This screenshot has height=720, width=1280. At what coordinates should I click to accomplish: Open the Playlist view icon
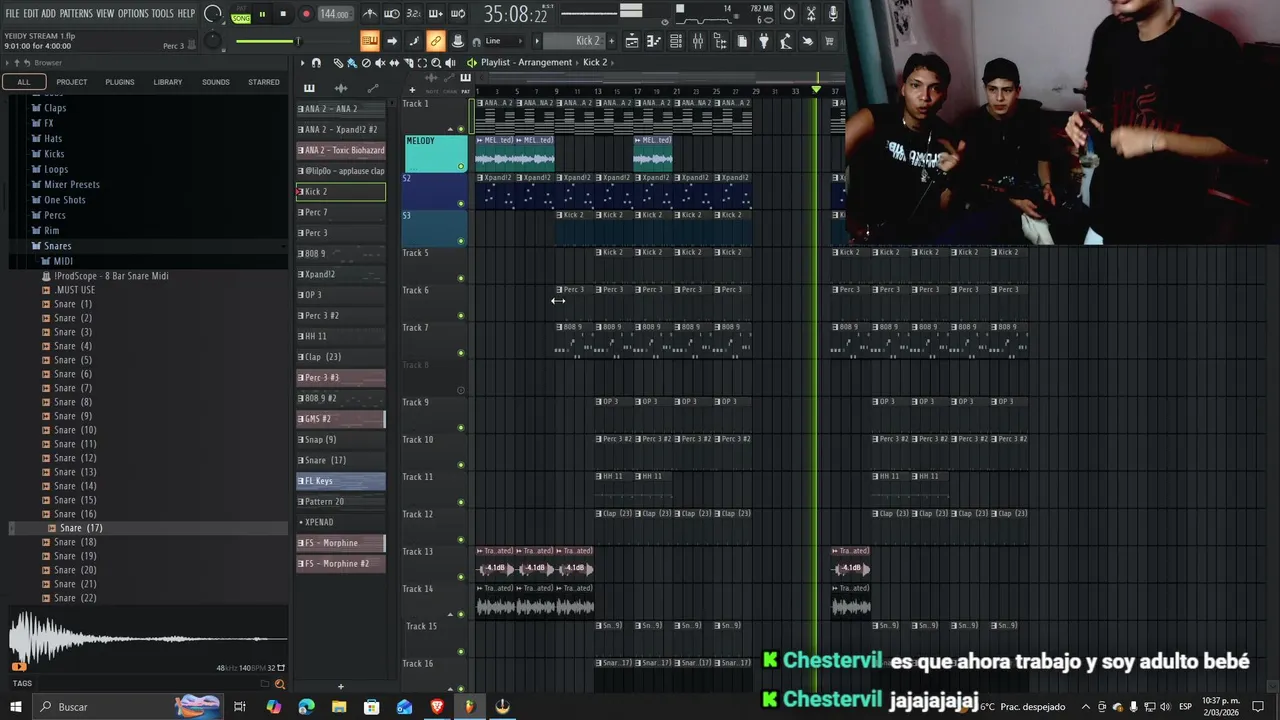632,41
